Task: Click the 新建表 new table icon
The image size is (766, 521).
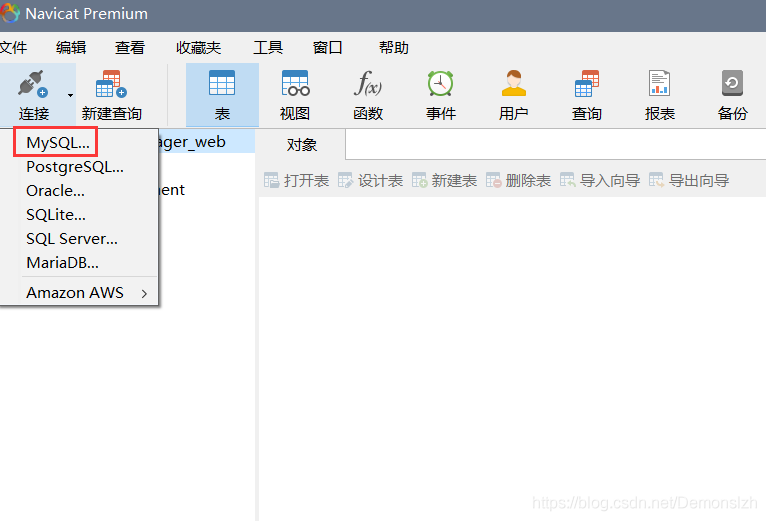Action: [x=419, y=180]
